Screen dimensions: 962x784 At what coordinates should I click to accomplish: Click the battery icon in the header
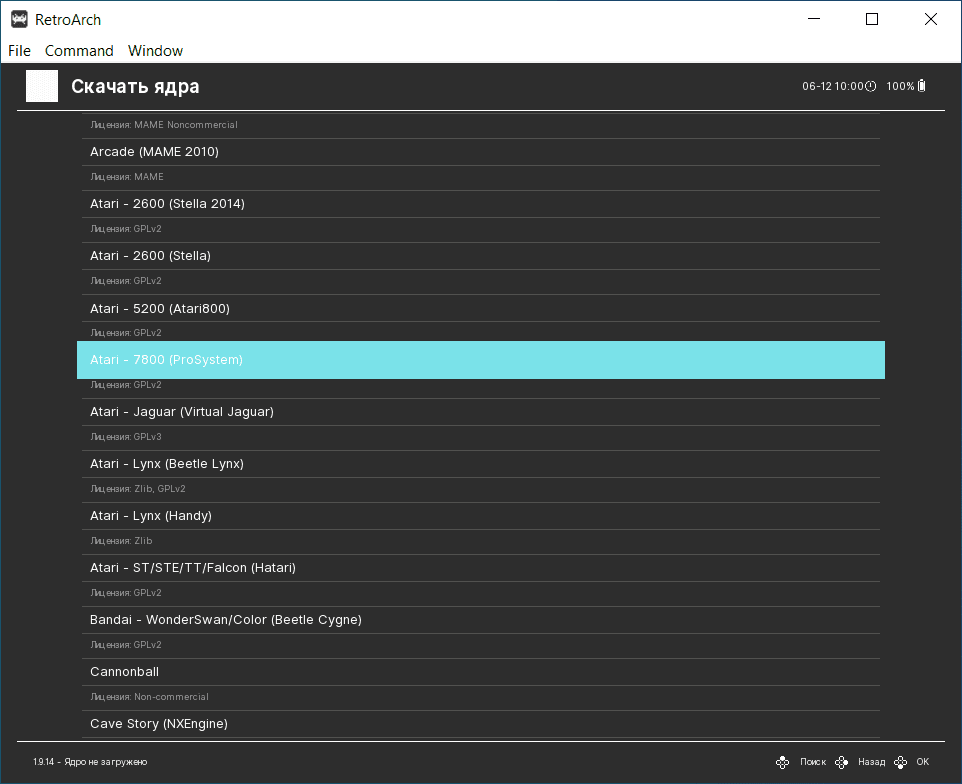pos(922,86)
